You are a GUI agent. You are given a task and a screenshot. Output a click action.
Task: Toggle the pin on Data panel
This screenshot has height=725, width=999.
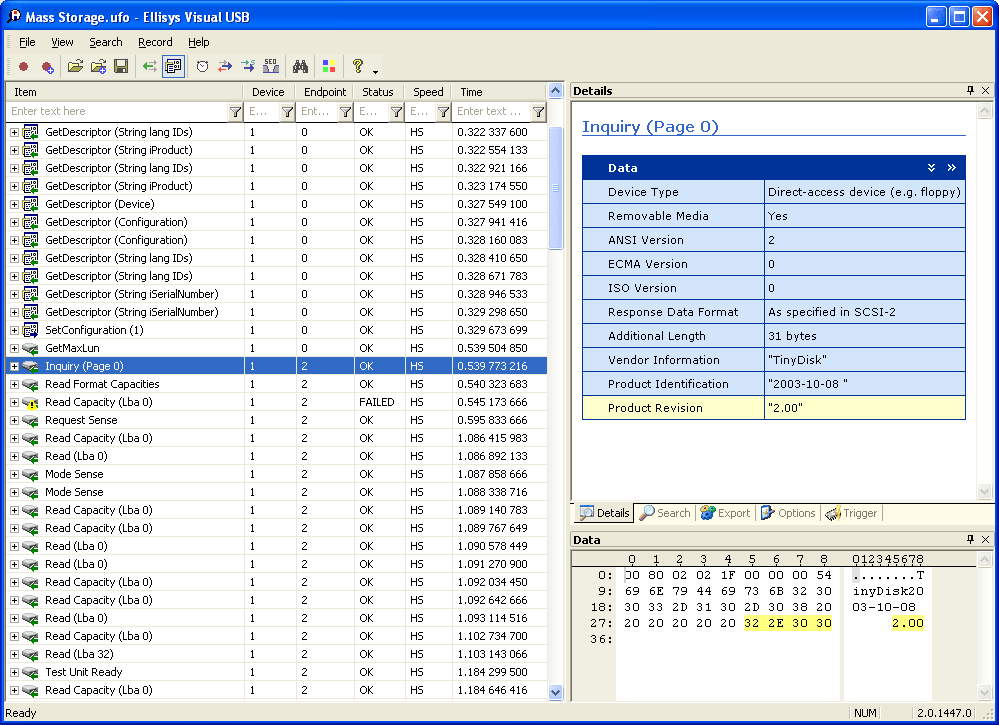pyautogui.click(x=970, y=540)
